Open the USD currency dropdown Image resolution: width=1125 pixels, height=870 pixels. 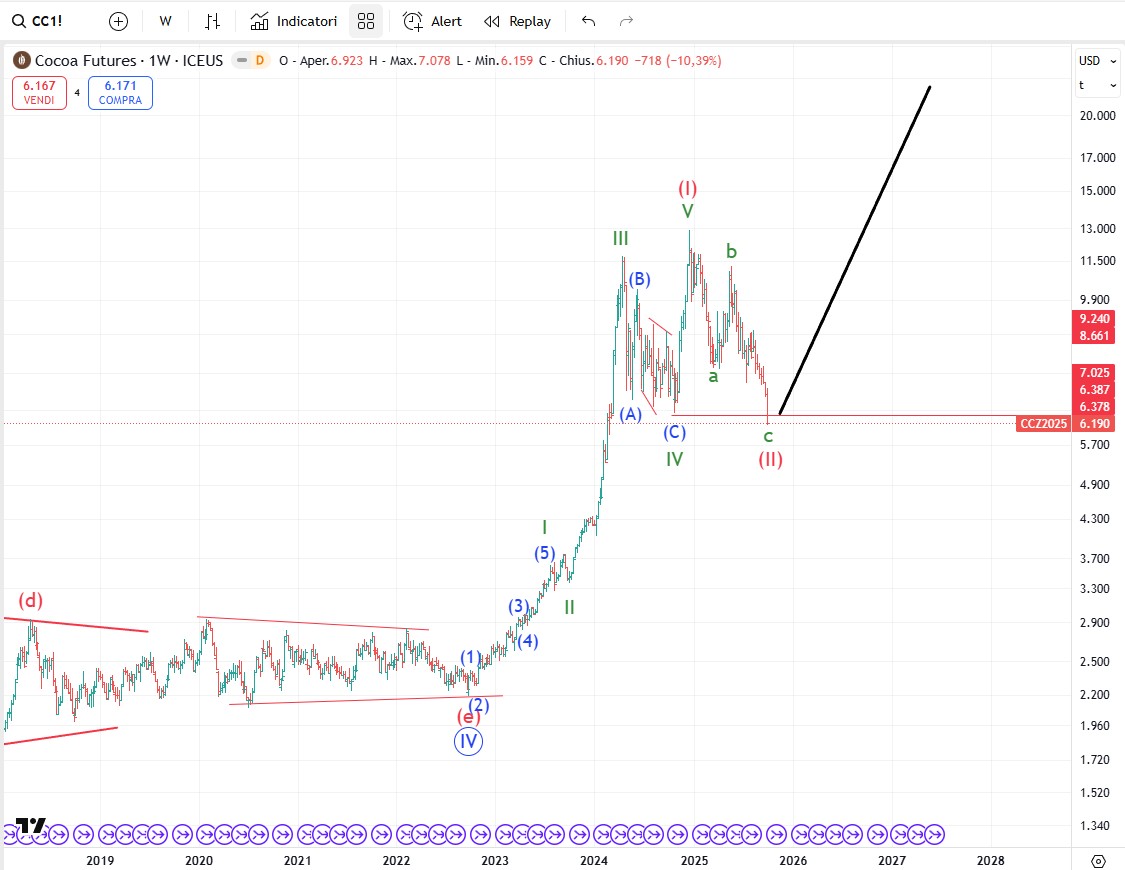tap(1095, 61)
